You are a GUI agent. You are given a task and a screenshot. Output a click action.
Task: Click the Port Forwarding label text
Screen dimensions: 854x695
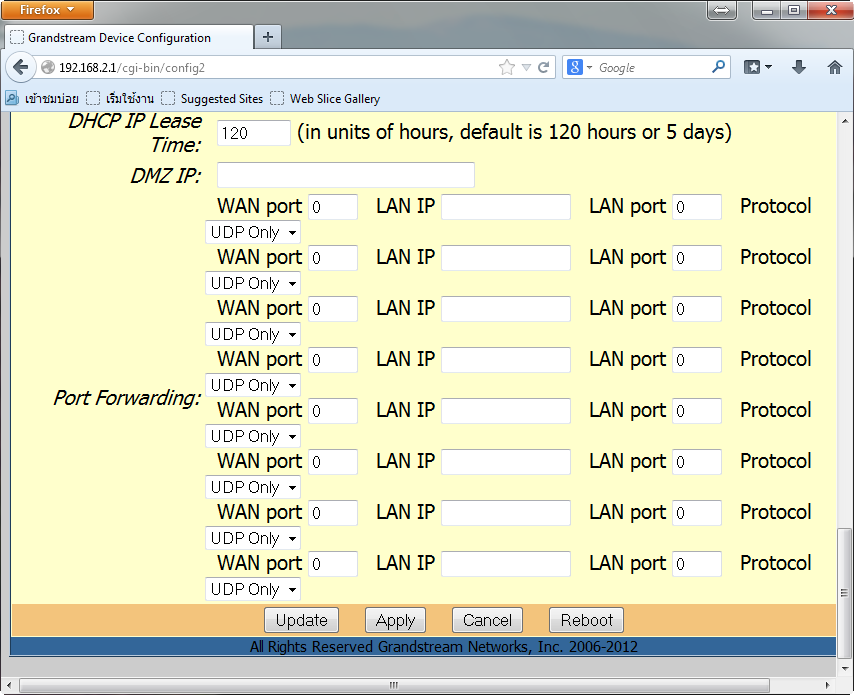coord(127,398)
